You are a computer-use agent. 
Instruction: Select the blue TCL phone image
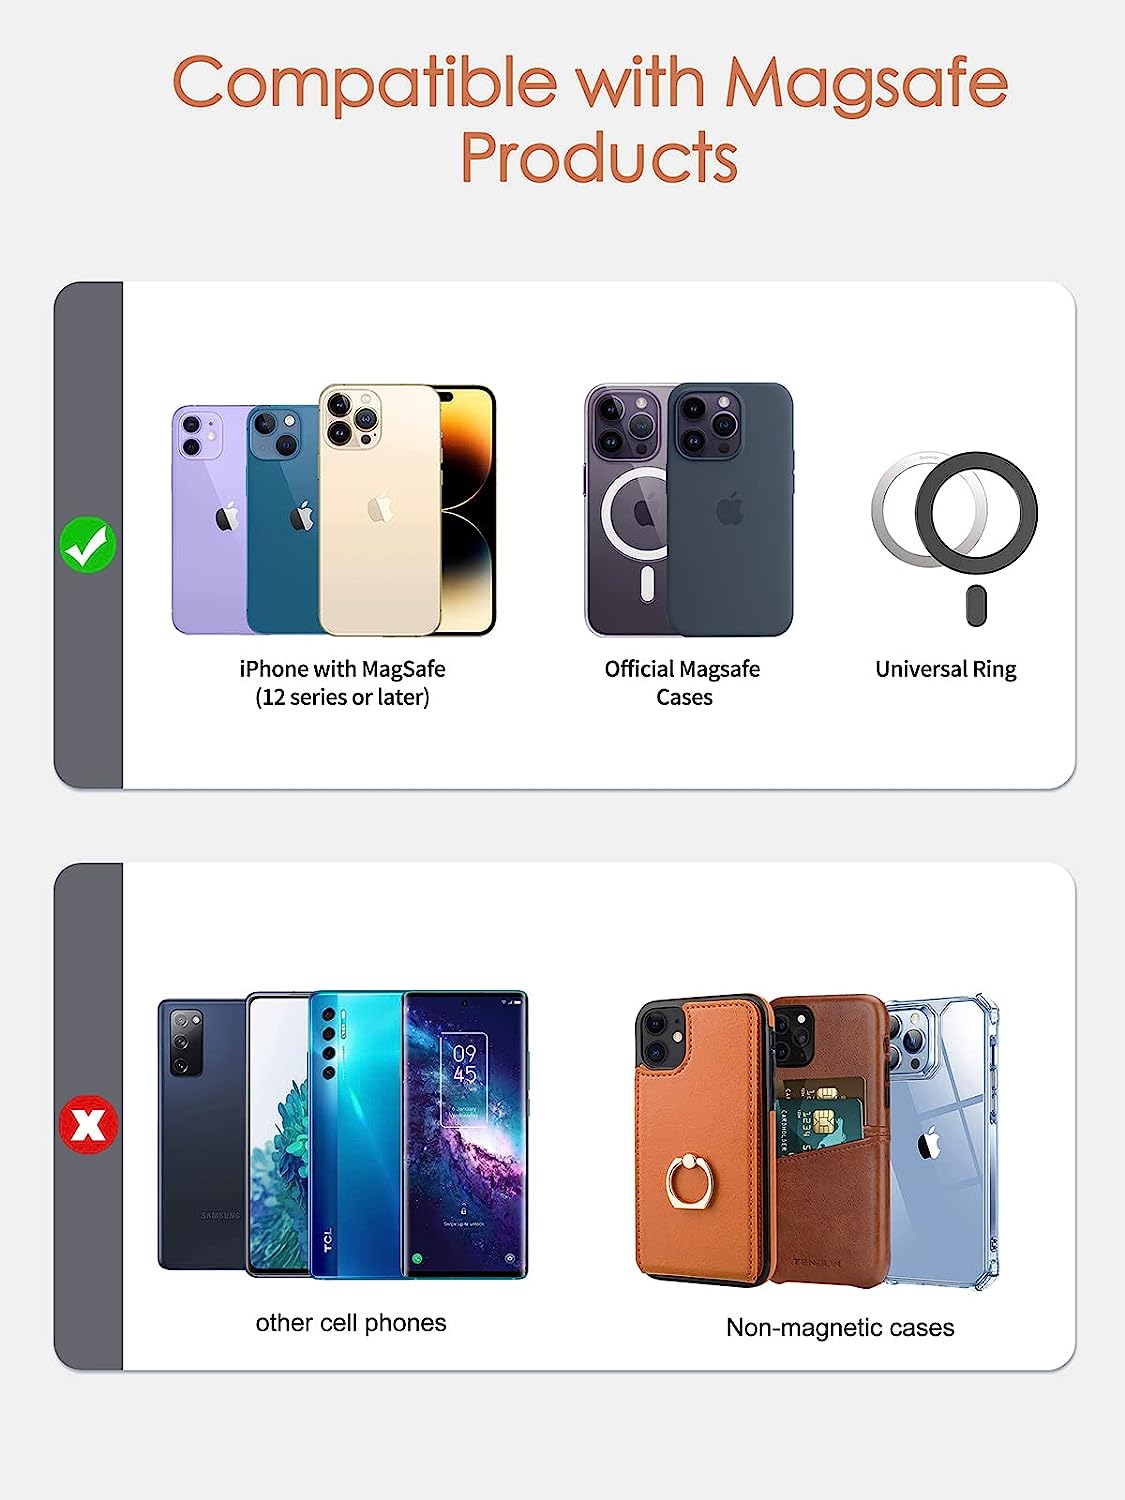coord(357,1134)
